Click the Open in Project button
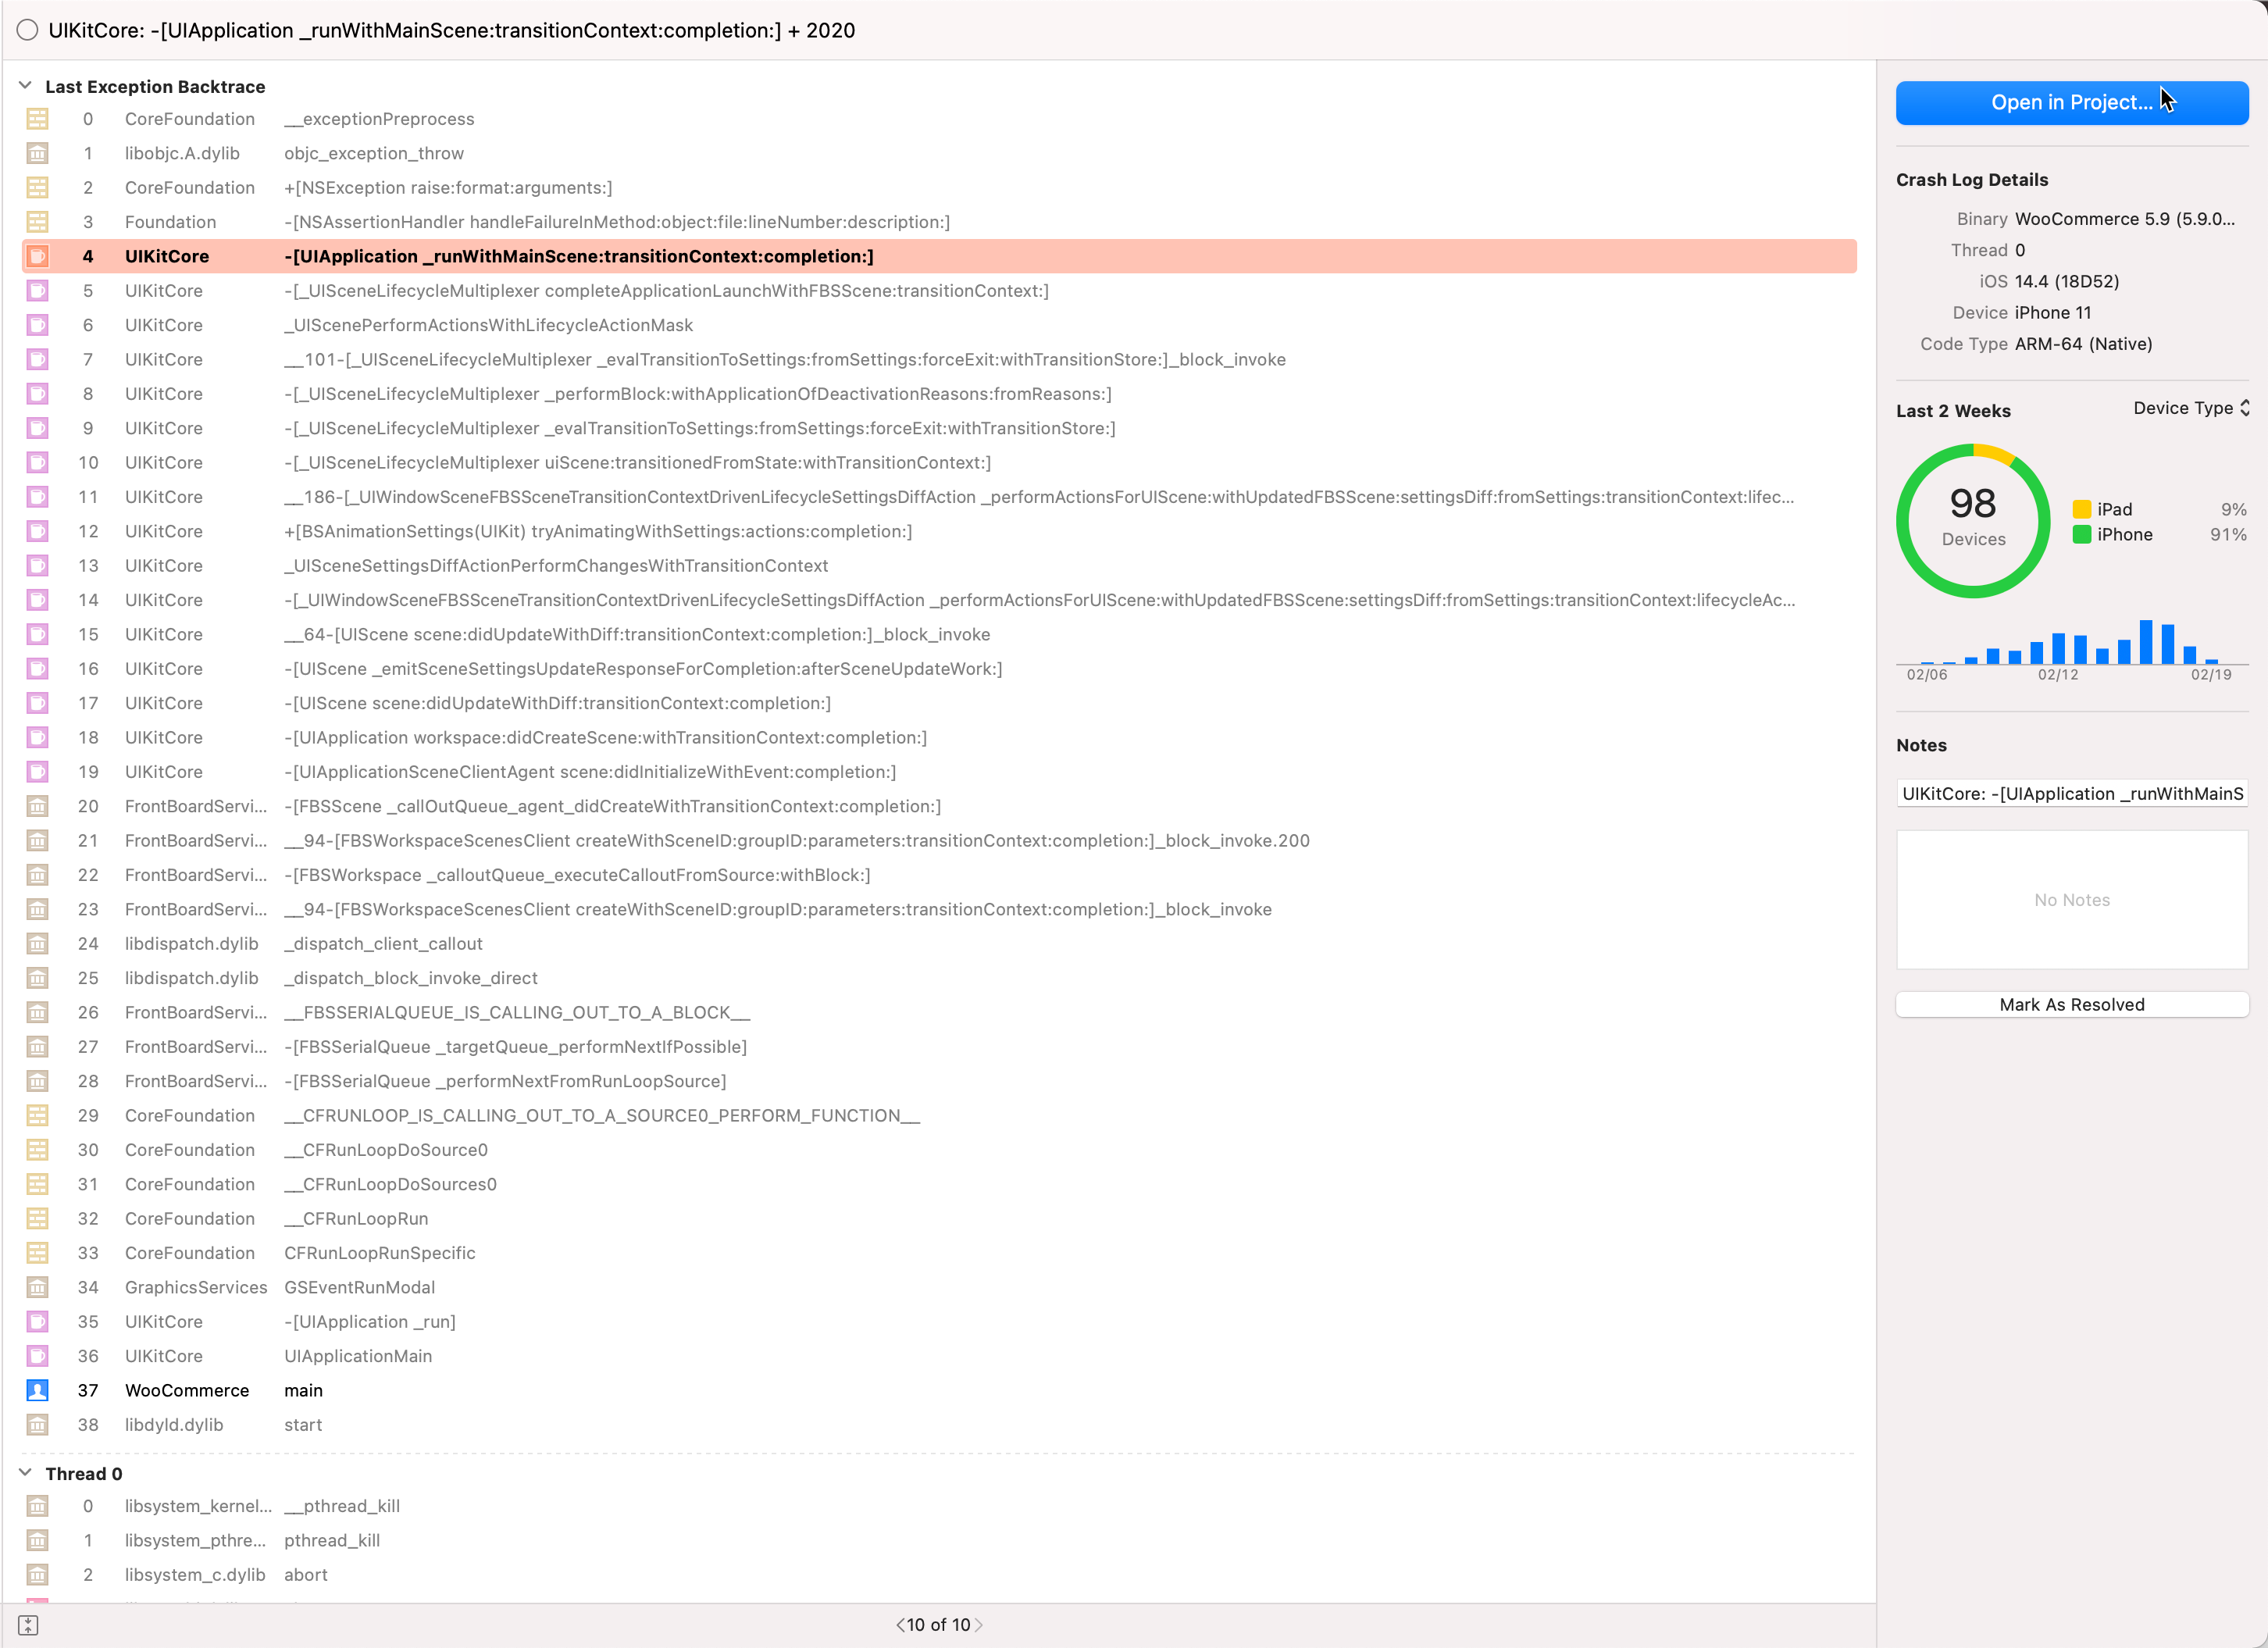This screenshot has width=2268, height=1648. [2071, 102]
